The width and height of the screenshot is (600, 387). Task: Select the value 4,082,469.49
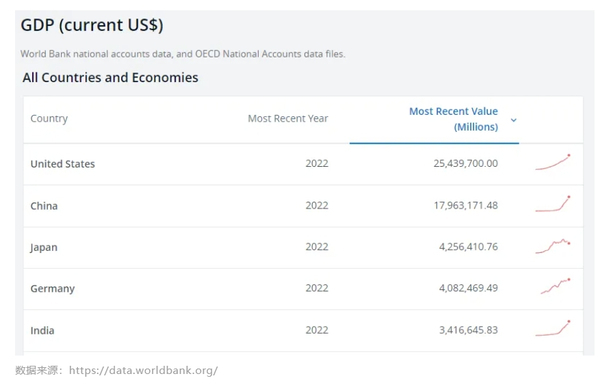point(468,288)
